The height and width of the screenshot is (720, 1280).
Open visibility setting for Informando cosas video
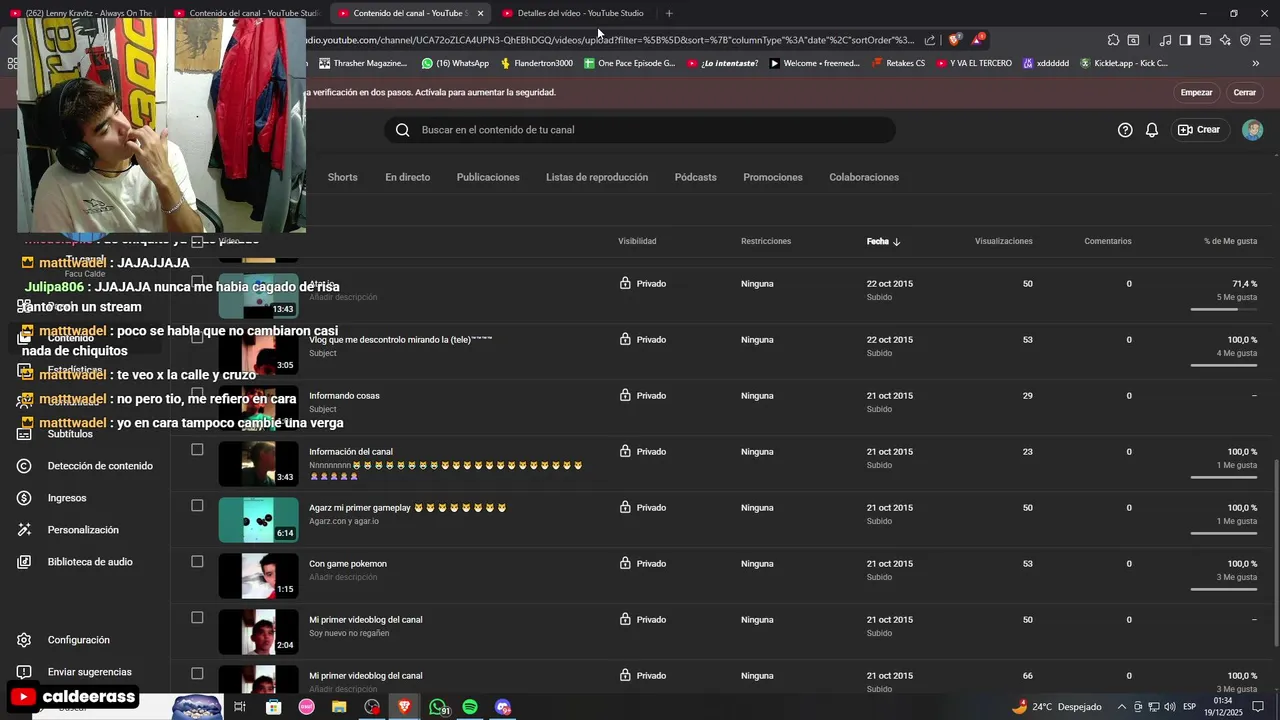642,396
